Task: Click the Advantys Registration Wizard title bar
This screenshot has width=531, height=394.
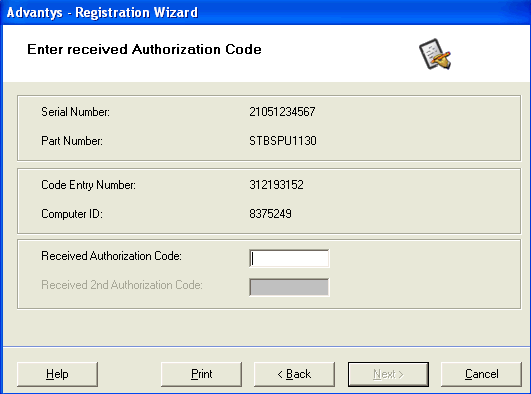Action: [x=266, y=12]
